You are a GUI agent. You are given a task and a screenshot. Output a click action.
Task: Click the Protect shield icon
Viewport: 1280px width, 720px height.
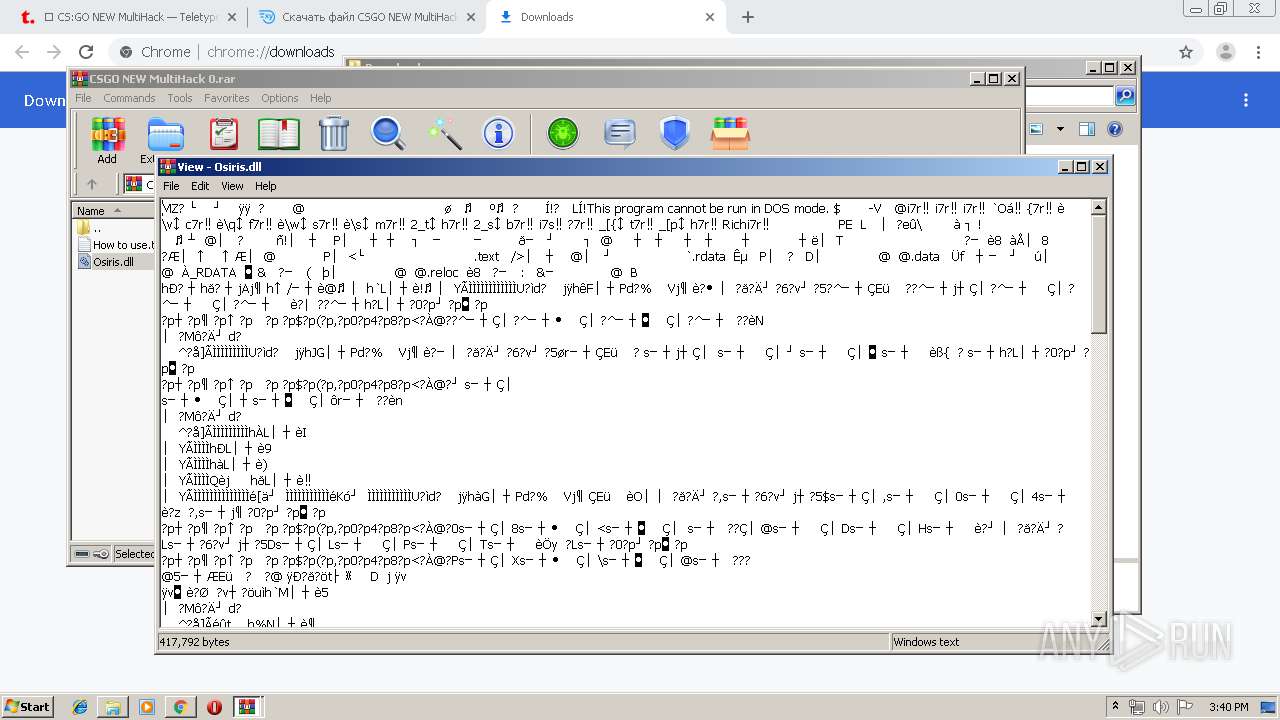pyautogui.click(x=675, y=133)
